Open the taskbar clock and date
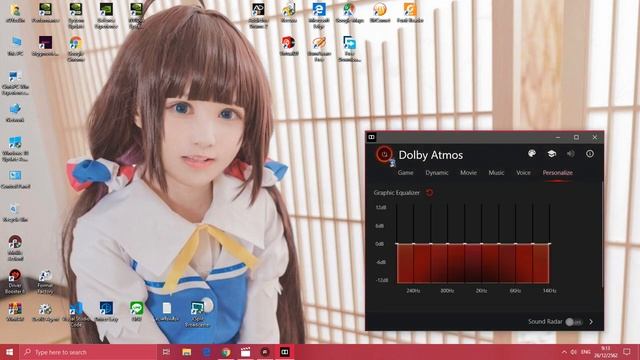This screenshot has height=360, width=640. tap(605, 352)
